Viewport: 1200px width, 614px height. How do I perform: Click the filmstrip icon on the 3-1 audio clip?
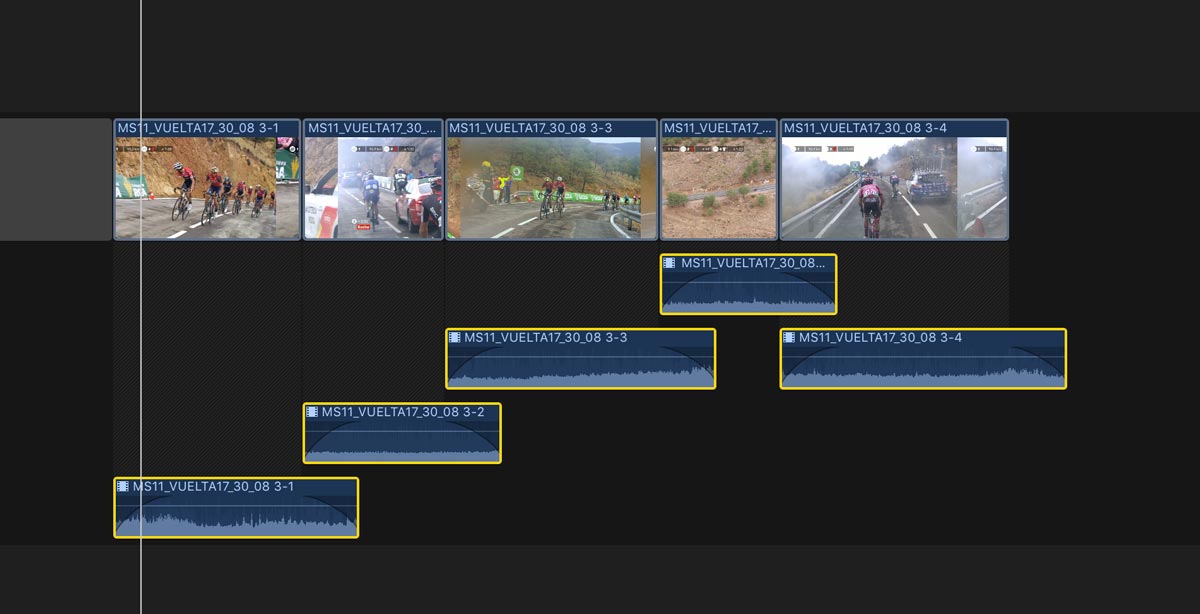coord(123,487)
